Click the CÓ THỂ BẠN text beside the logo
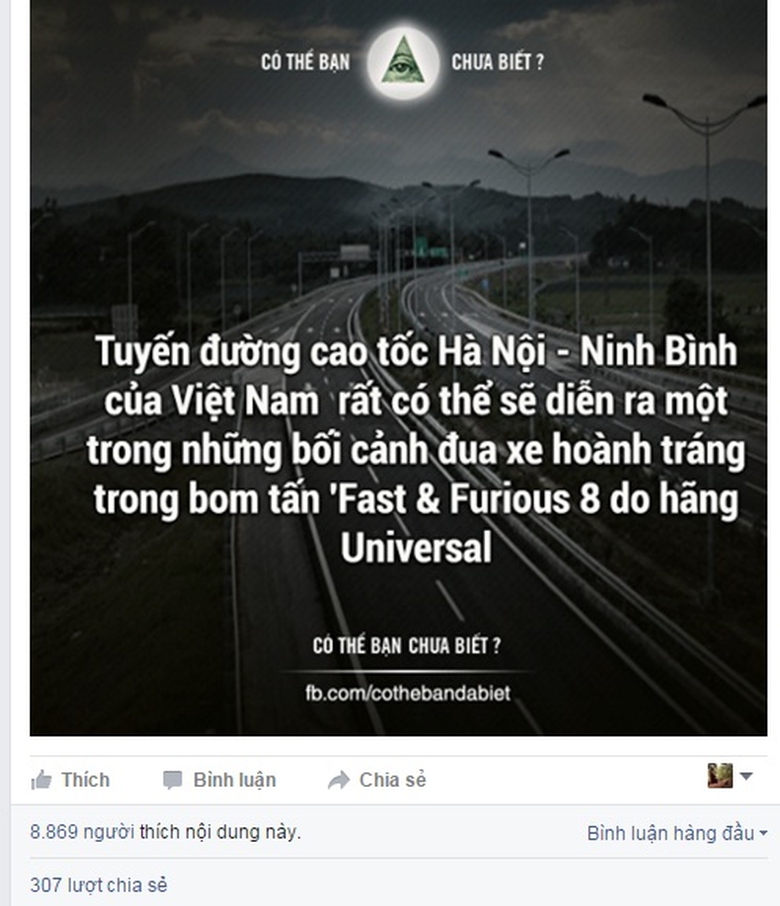Image resolution: width=780 pixels, height=906 pixels. (x=305, y=62)
